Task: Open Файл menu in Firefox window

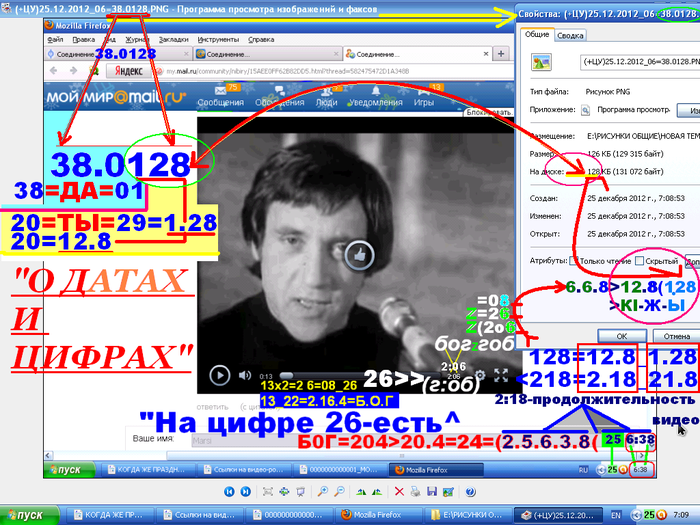Action: tap(55, 39)
